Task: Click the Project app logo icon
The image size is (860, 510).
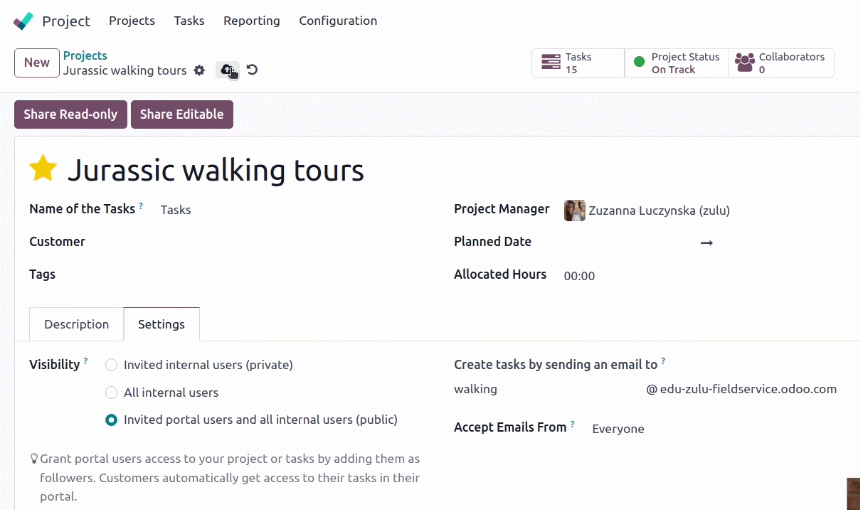Action: pos(23,21)
